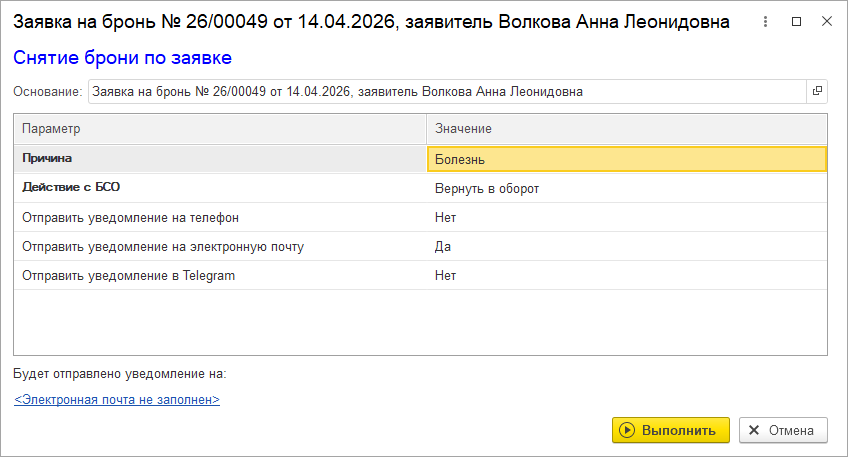The width and height of the screenshot is (848, 457).
Task: Toggle Telegram notification value 'Нет'
Action: (626, 275)
